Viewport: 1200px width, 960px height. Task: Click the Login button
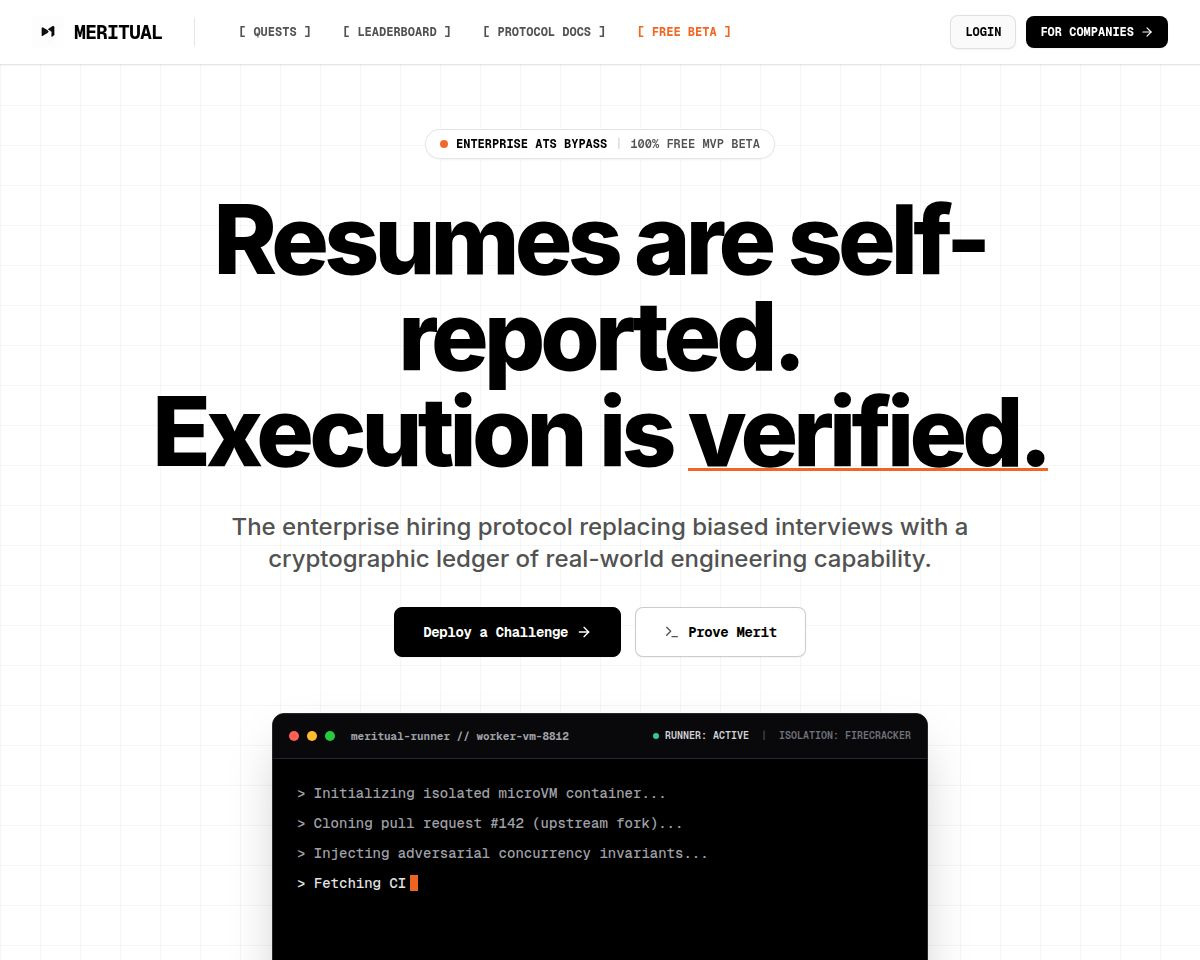pyautogui.click(x=983, y=32)
